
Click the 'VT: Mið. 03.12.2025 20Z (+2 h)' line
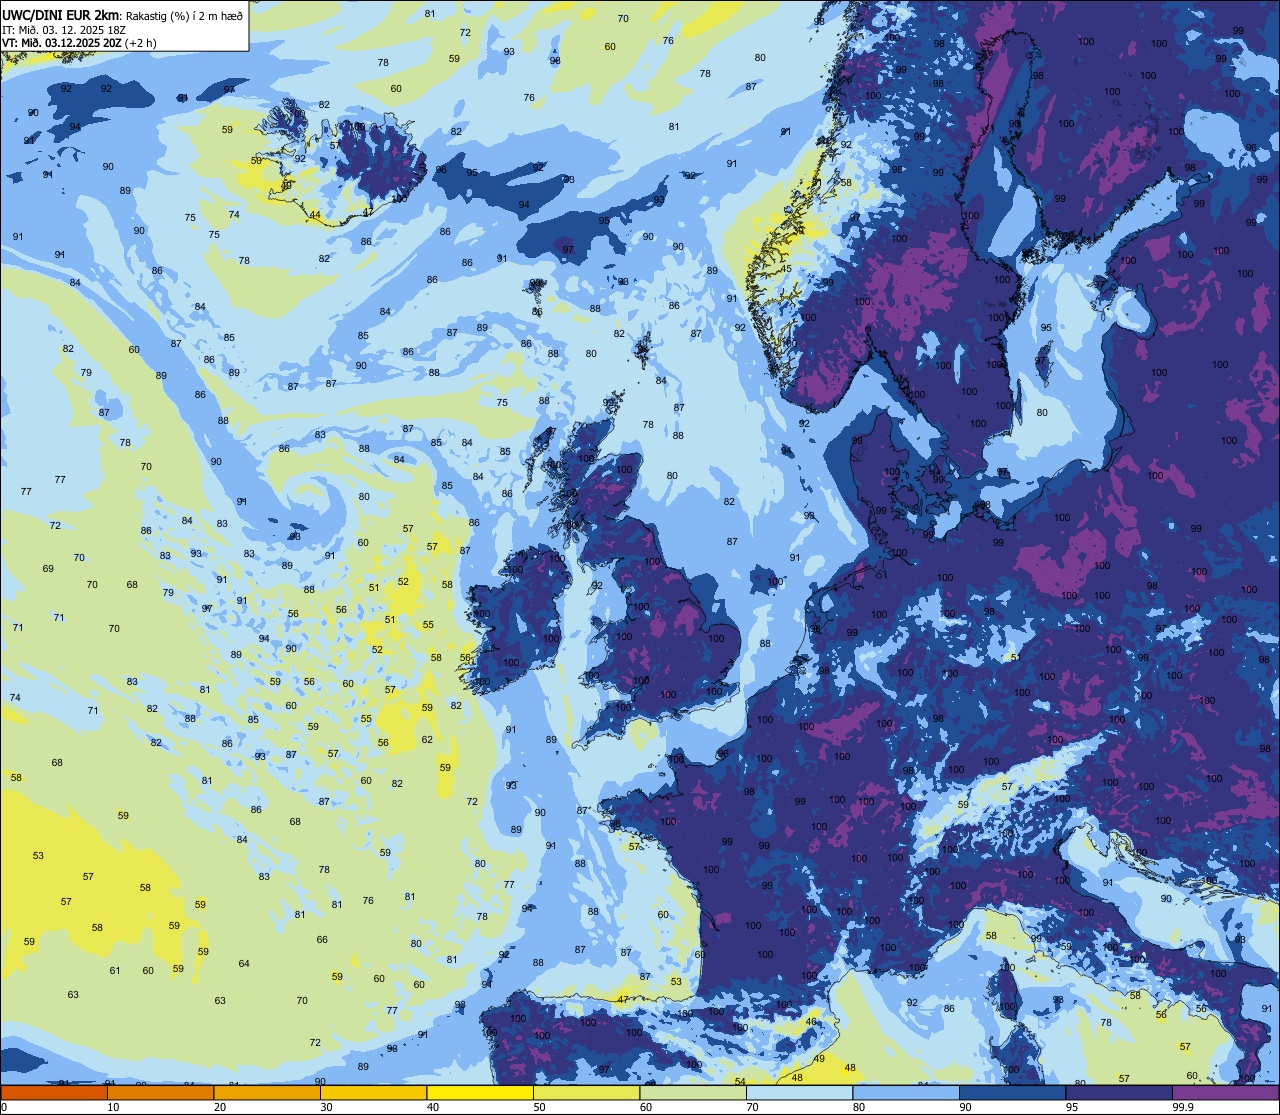tap(79, 43)
